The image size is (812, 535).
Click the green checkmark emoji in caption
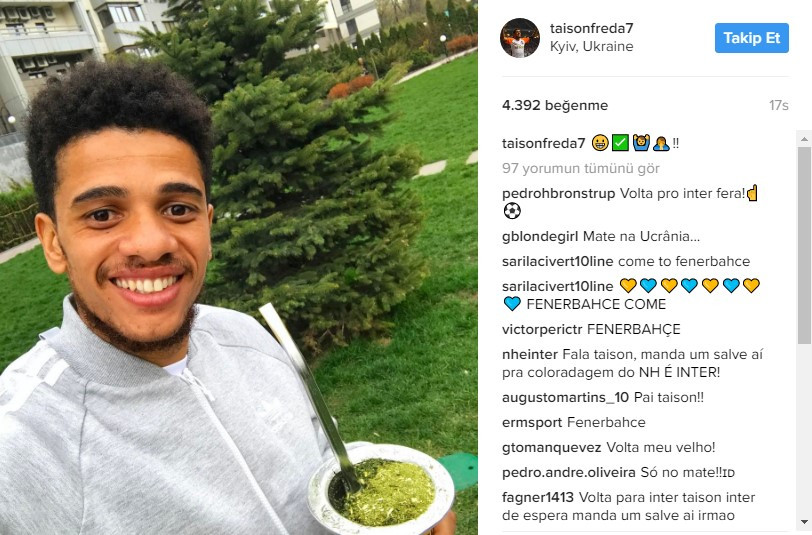[x=620, y=142]
